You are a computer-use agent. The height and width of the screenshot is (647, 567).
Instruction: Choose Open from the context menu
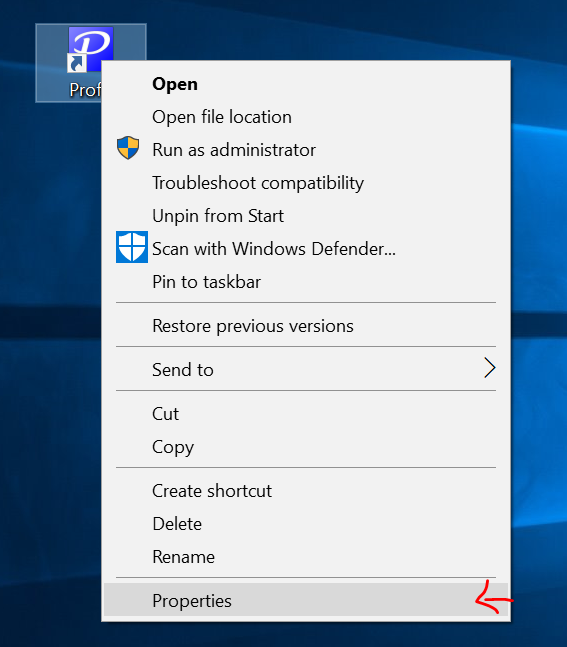tap(306, 84)
